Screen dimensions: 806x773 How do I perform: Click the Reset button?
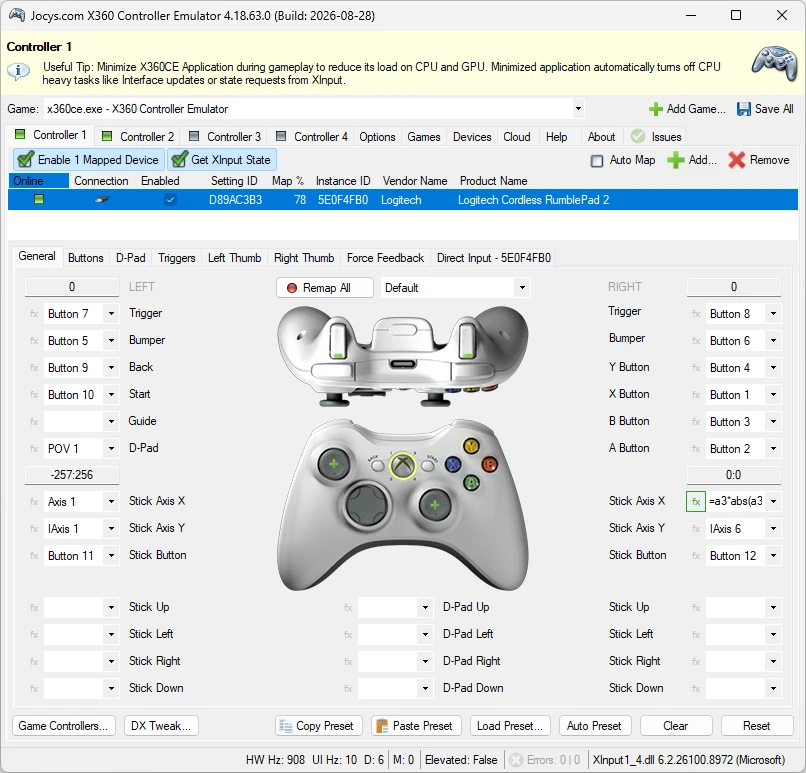tap(756, 726)
